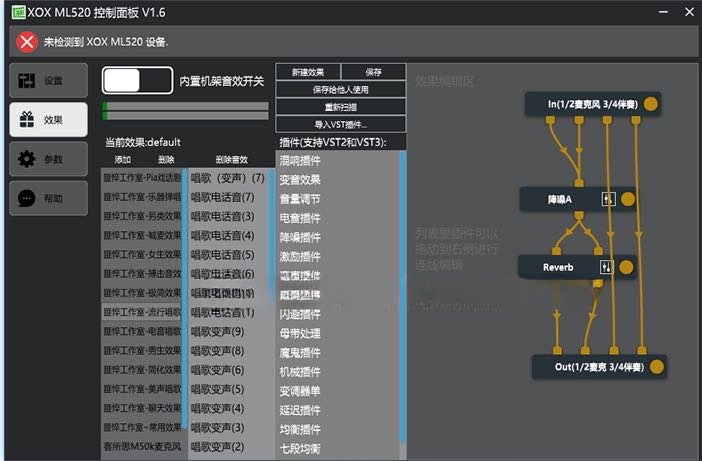Image resolution: width=702 pixels, height=461 pixels.
Task: Open the settings sliders icon on 降噪A
Action: point(608,199)
